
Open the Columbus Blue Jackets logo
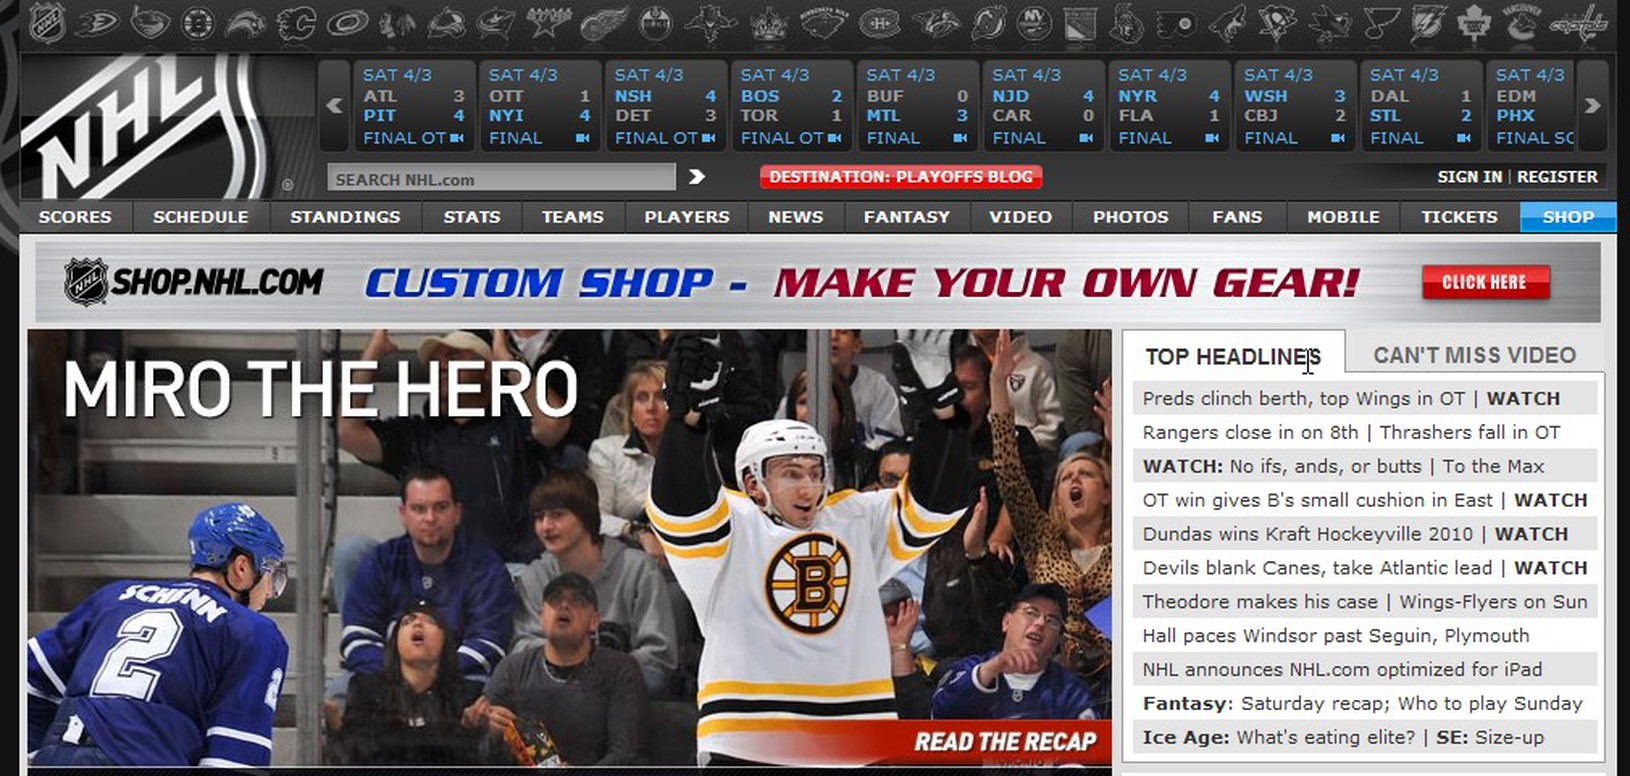(x=496, y=22)
